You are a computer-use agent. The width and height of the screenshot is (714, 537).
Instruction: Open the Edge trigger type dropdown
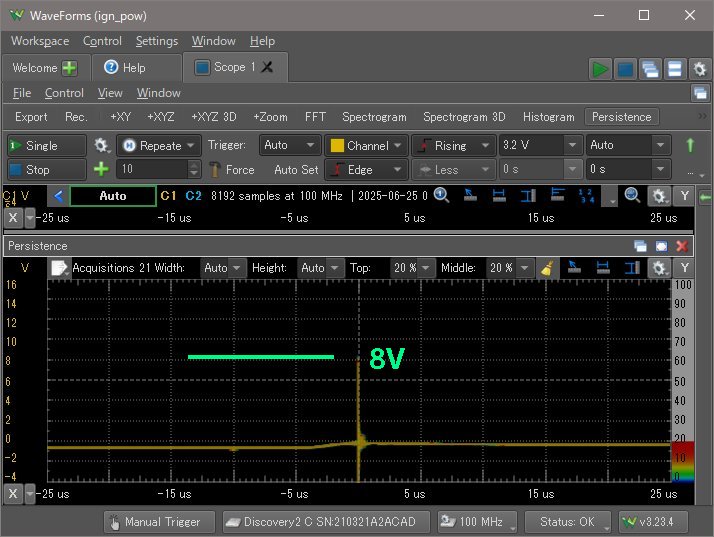366,170
